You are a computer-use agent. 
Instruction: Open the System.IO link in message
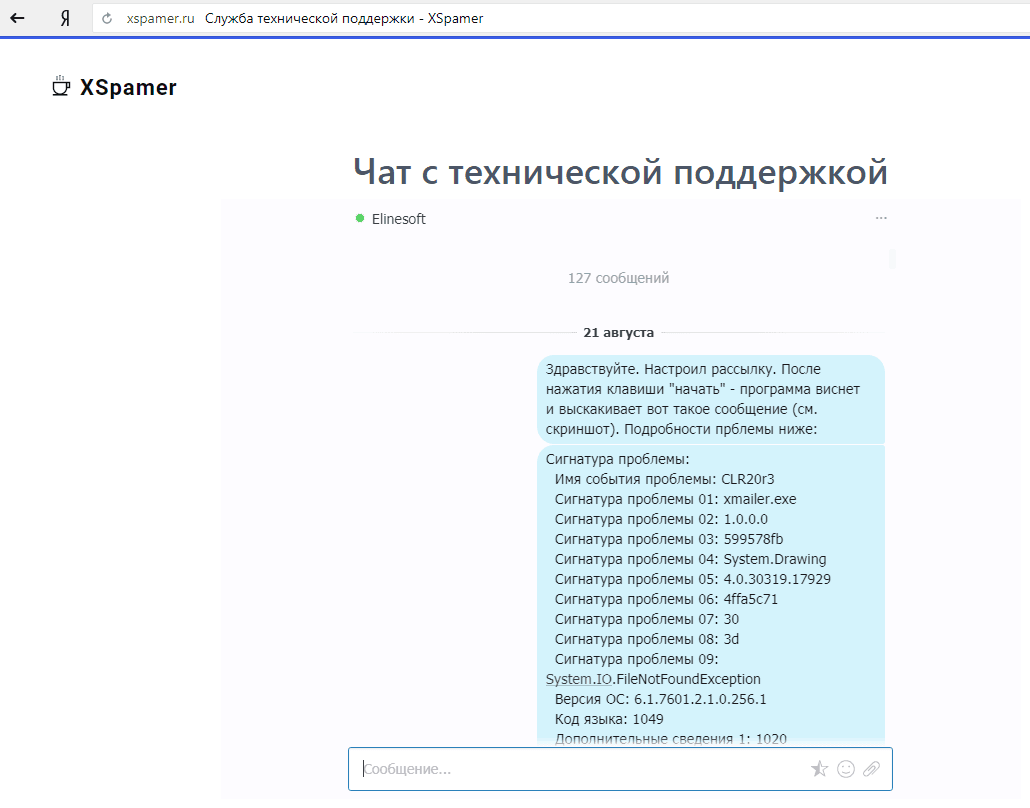click(579, 679)
